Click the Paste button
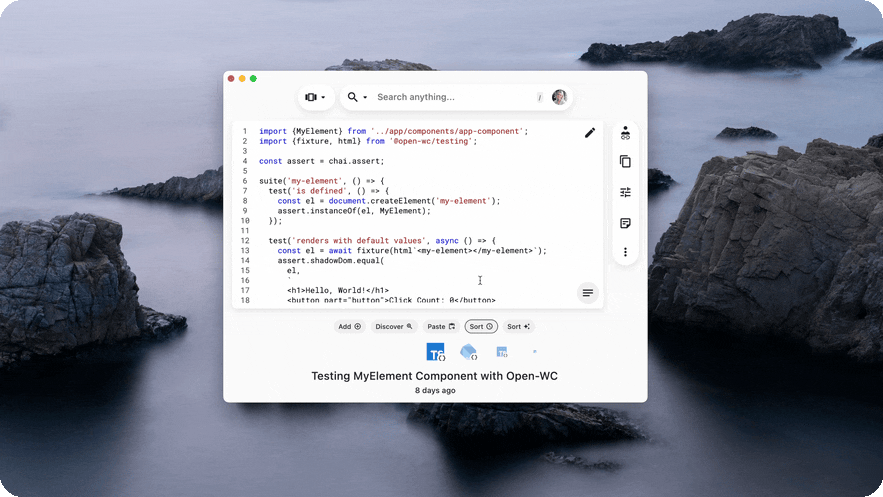The height and width of the screenshot is (497, 883). point(441,326)
